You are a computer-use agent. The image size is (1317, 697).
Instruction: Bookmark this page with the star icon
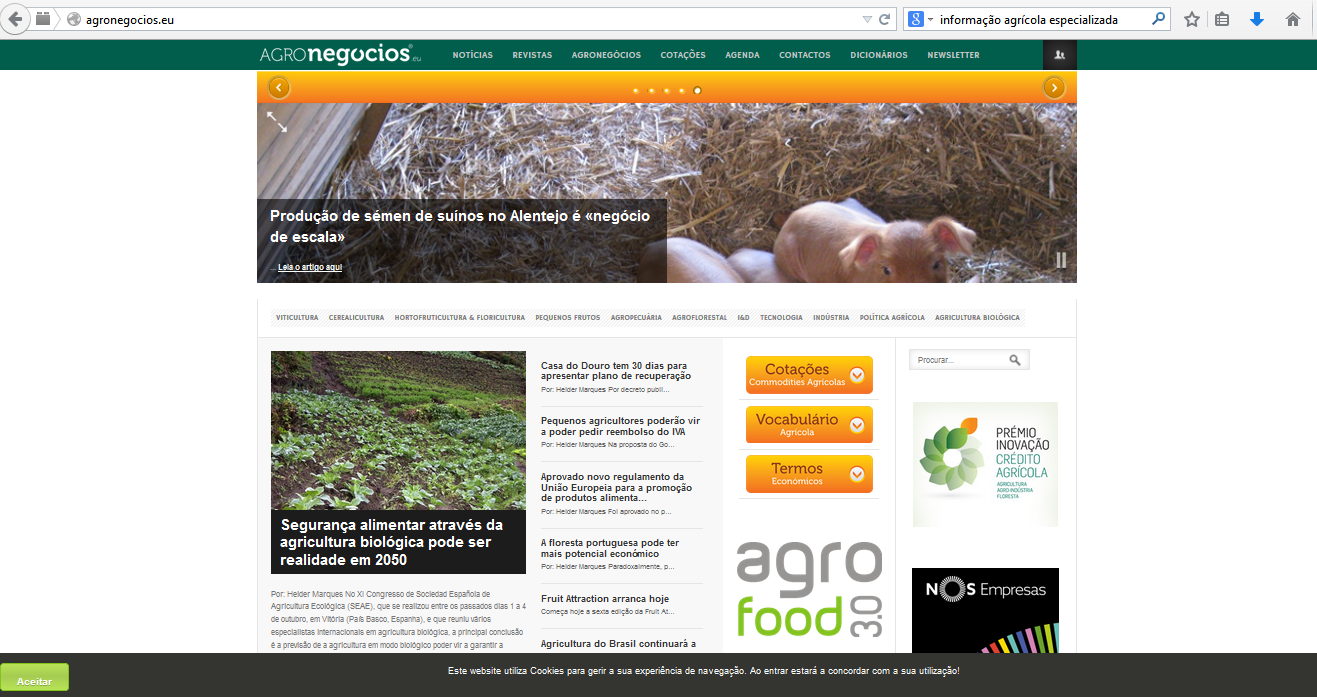(x=1192, y=19)
